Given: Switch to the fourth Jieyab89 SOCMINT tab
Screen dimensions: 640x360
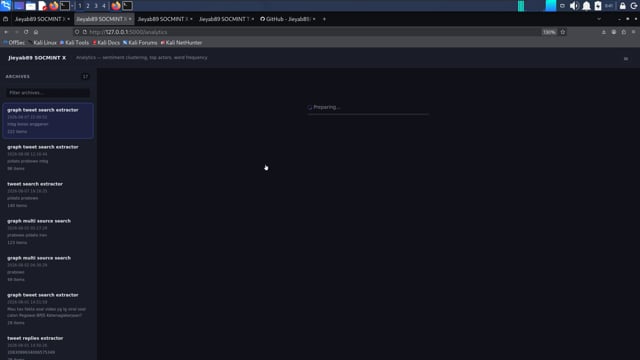Looking at the screenshot, I should 226,19.
